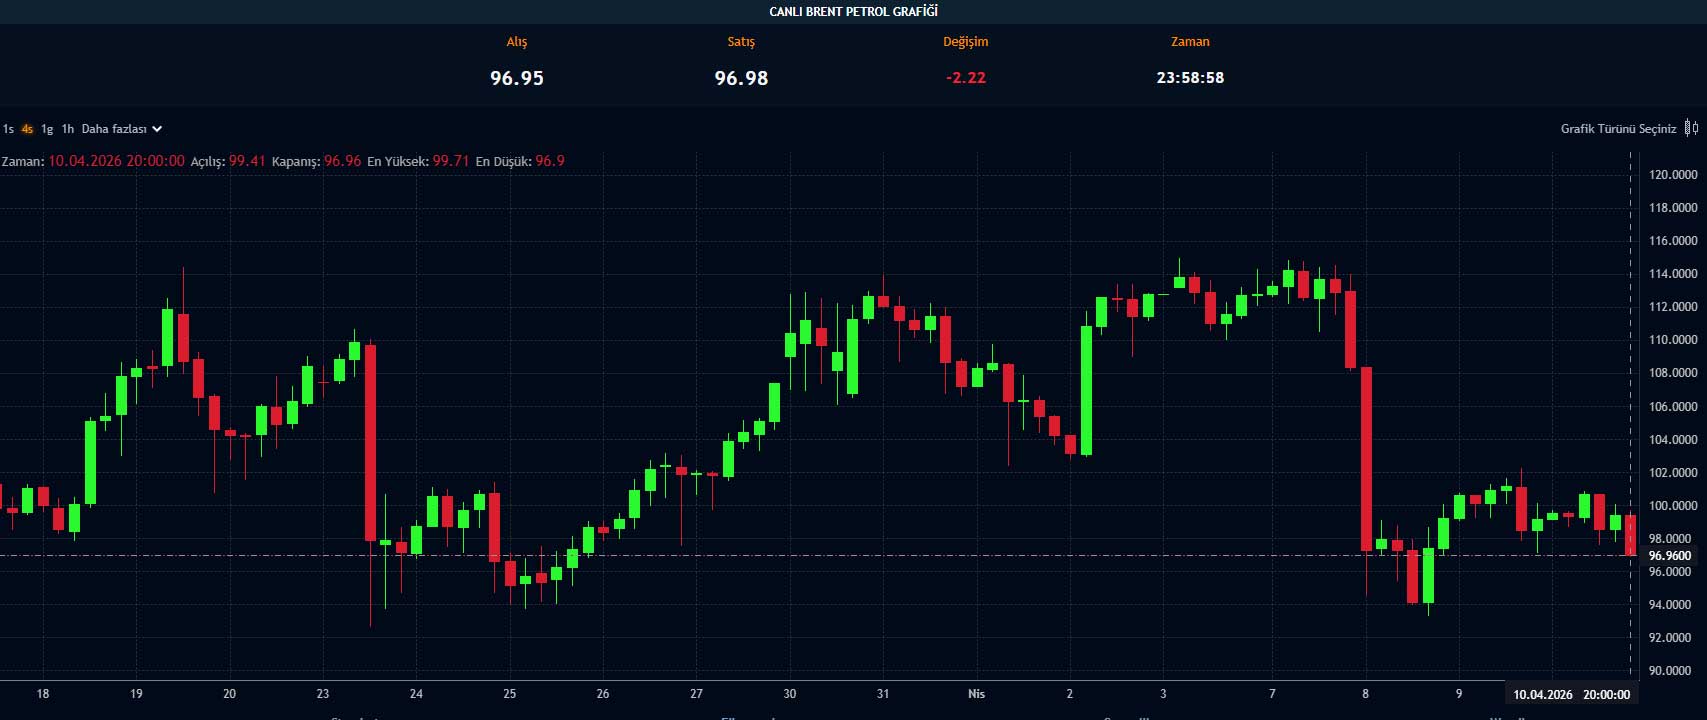Click the 30 date label on time axis
Image resolution: width=1707 pixels, height=720 pixels.
pyautogui.click(x=790, y=694)
